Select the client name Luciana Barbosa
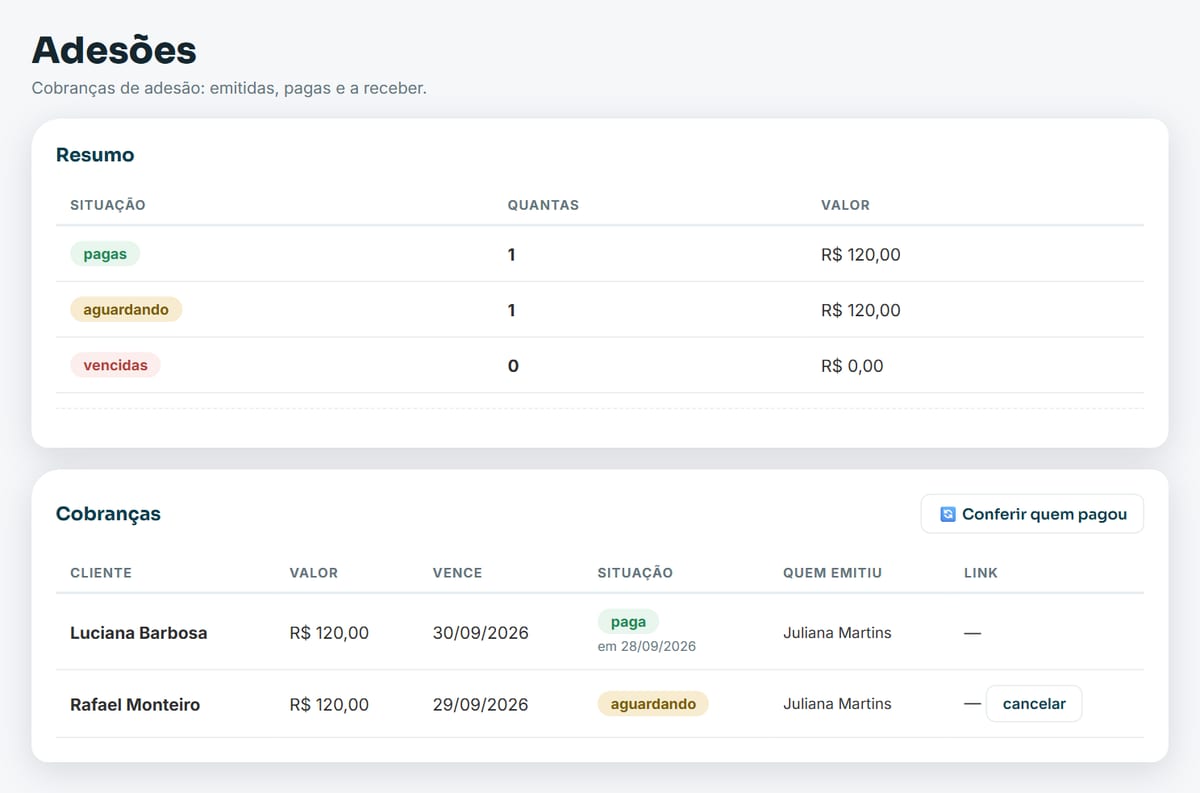 tap(139, 633)
